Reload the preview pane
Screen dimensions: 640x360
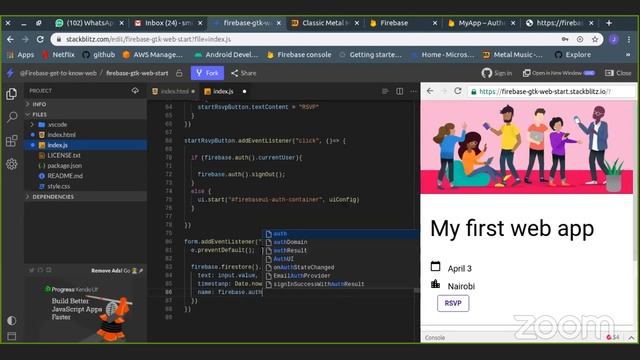click(458, 91)
